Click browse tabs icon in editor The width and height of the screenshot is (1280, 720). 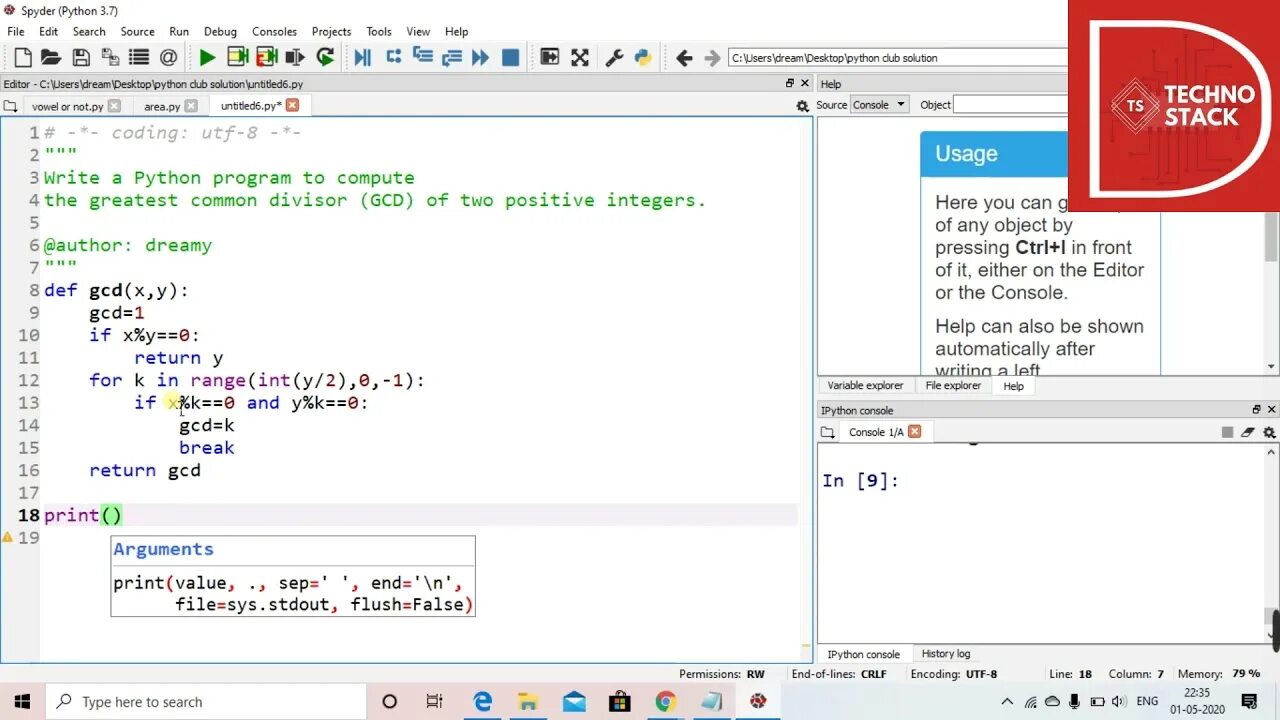tap(11, 105)
